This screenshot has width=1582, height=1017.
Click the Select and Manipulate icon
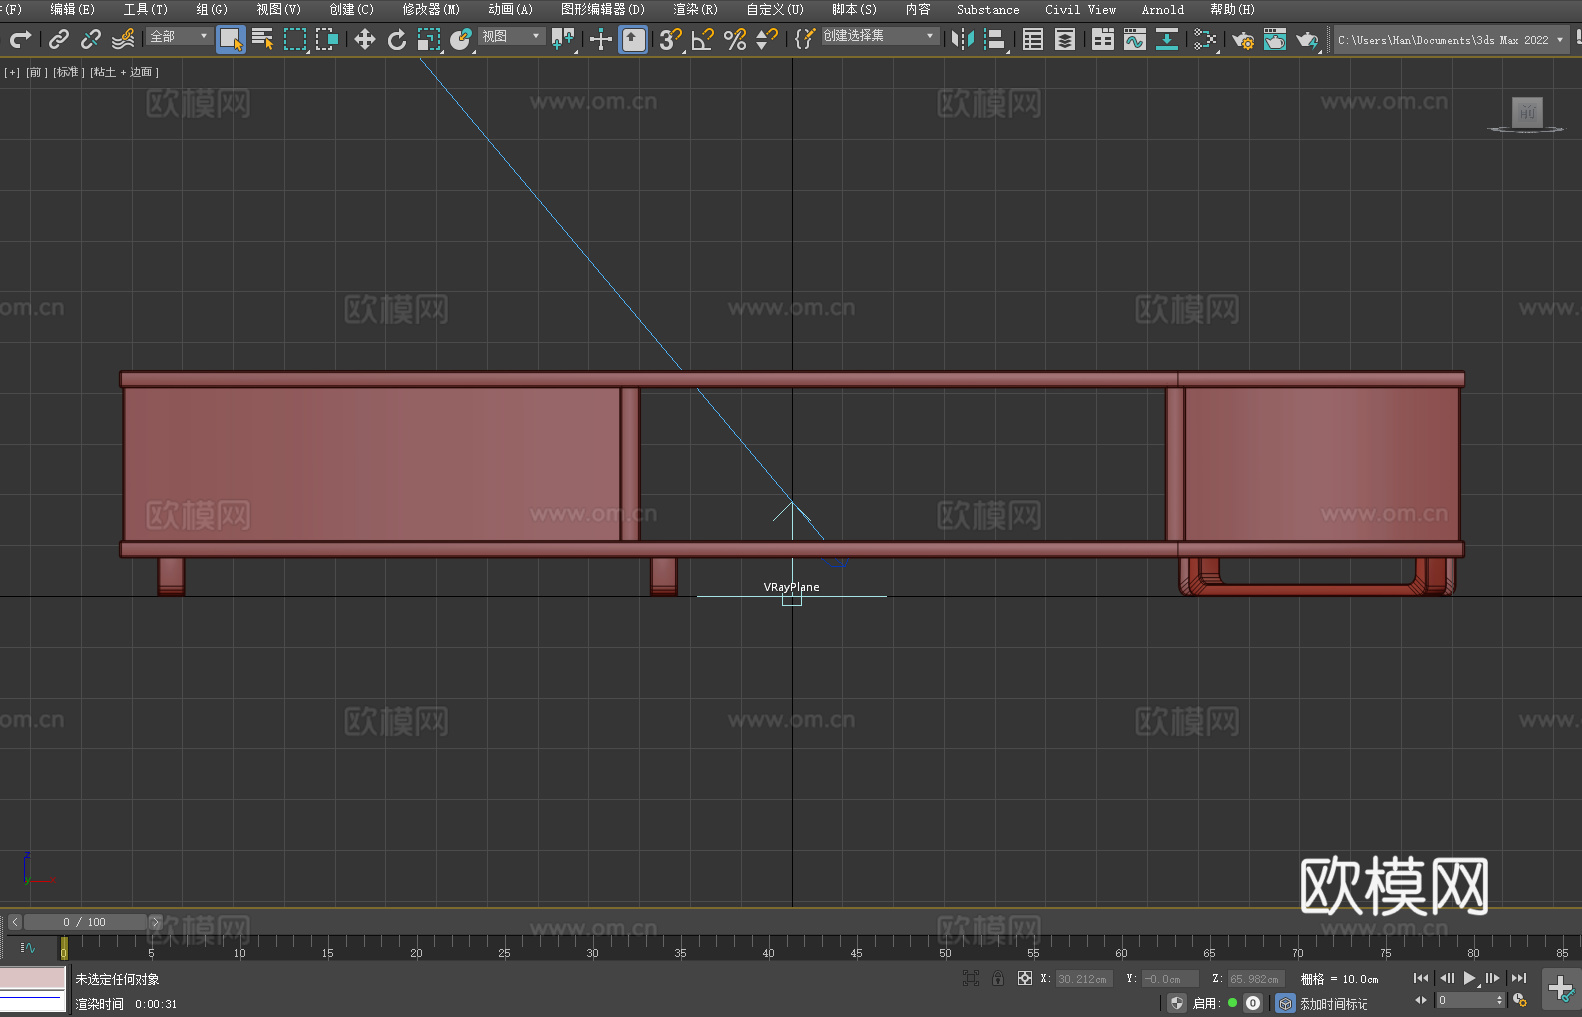pos(601,39)
